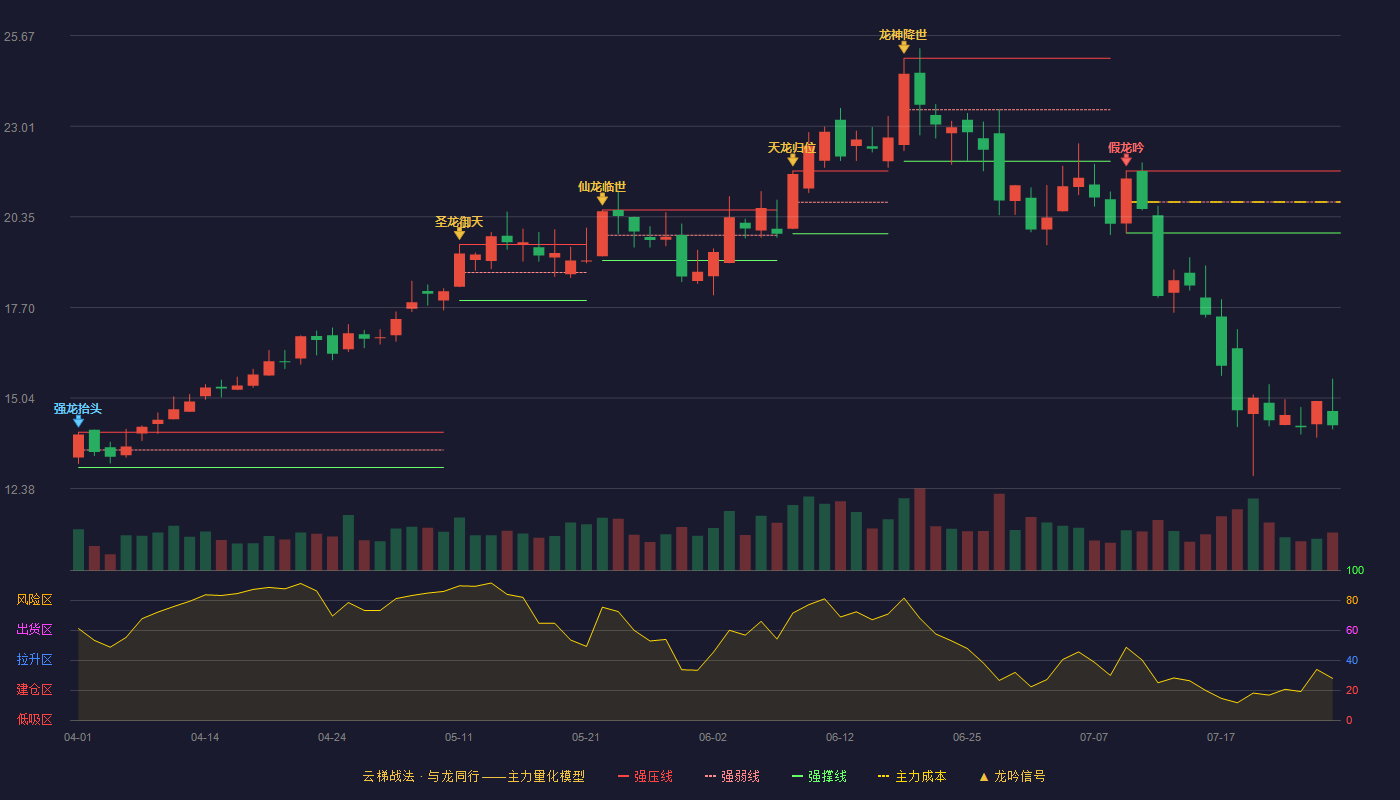Click the 05-21 date label
1400x800 pixels.
tap(586, 737)
